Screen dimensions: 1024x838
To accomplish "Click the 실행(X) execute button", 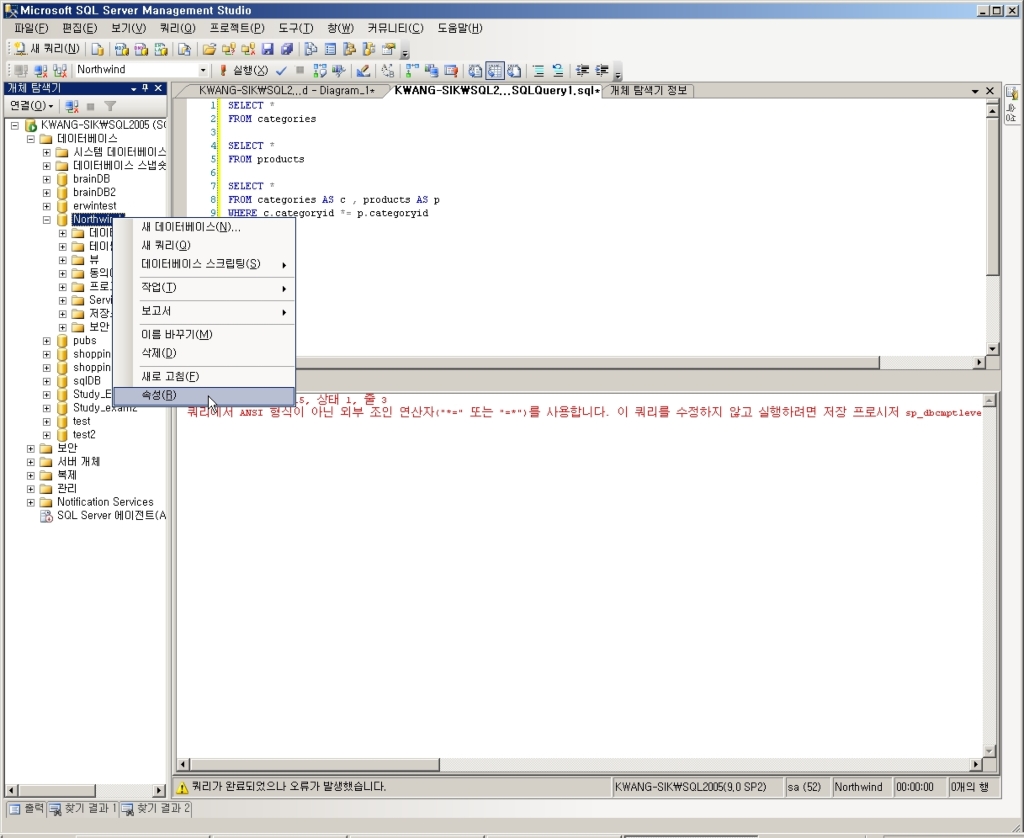I will [243, 70].
